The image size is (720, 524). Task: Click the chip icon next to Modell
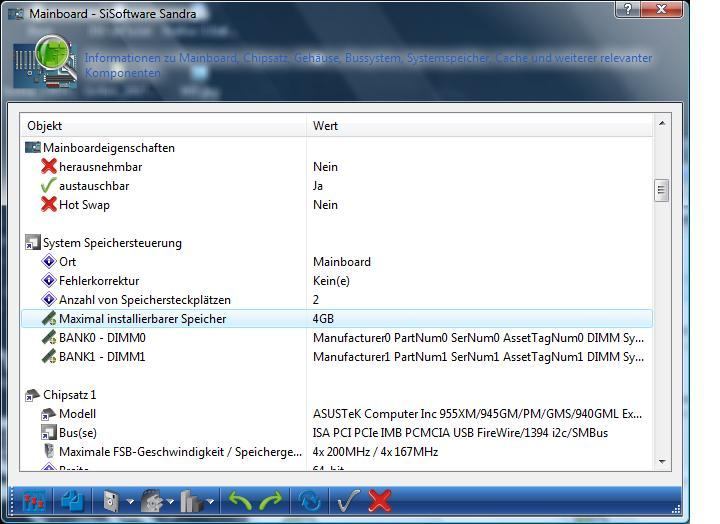(x=49, y=414)
